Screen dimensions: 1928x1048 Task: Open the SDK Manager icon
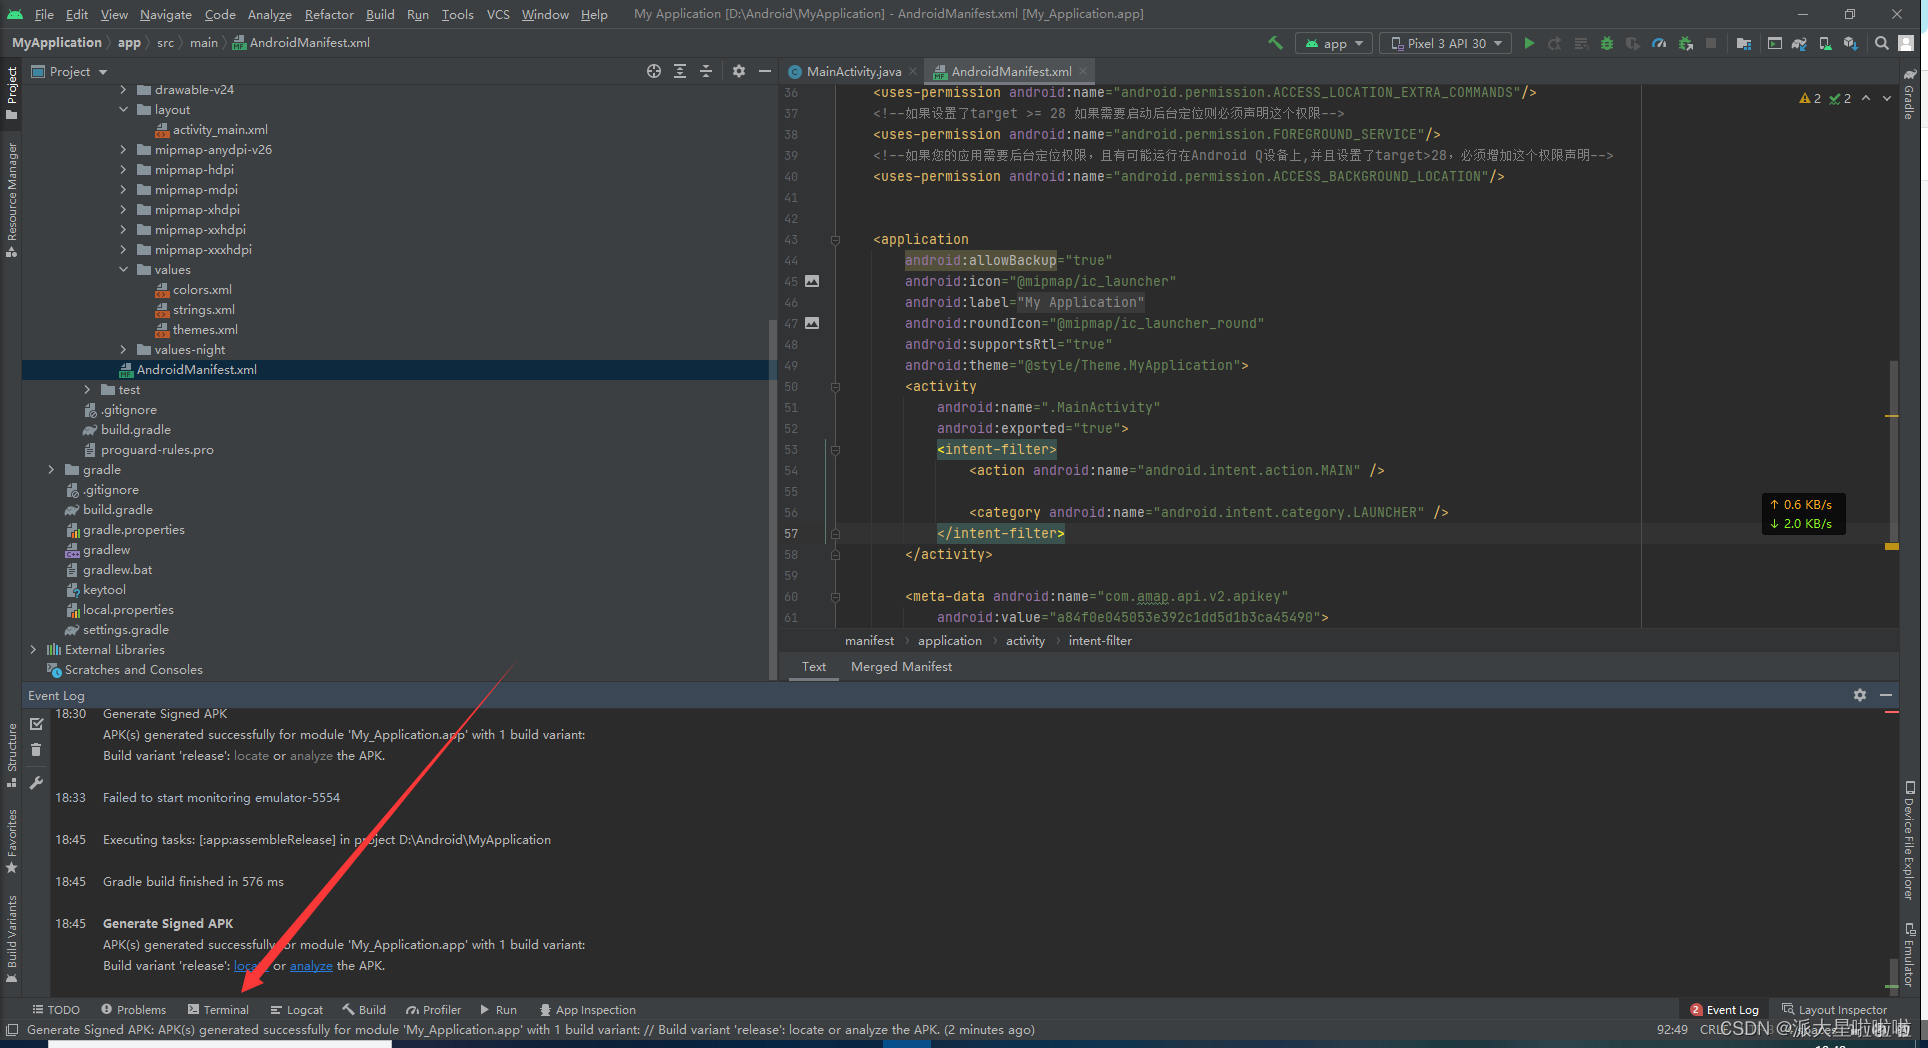tap(1851, 43)
